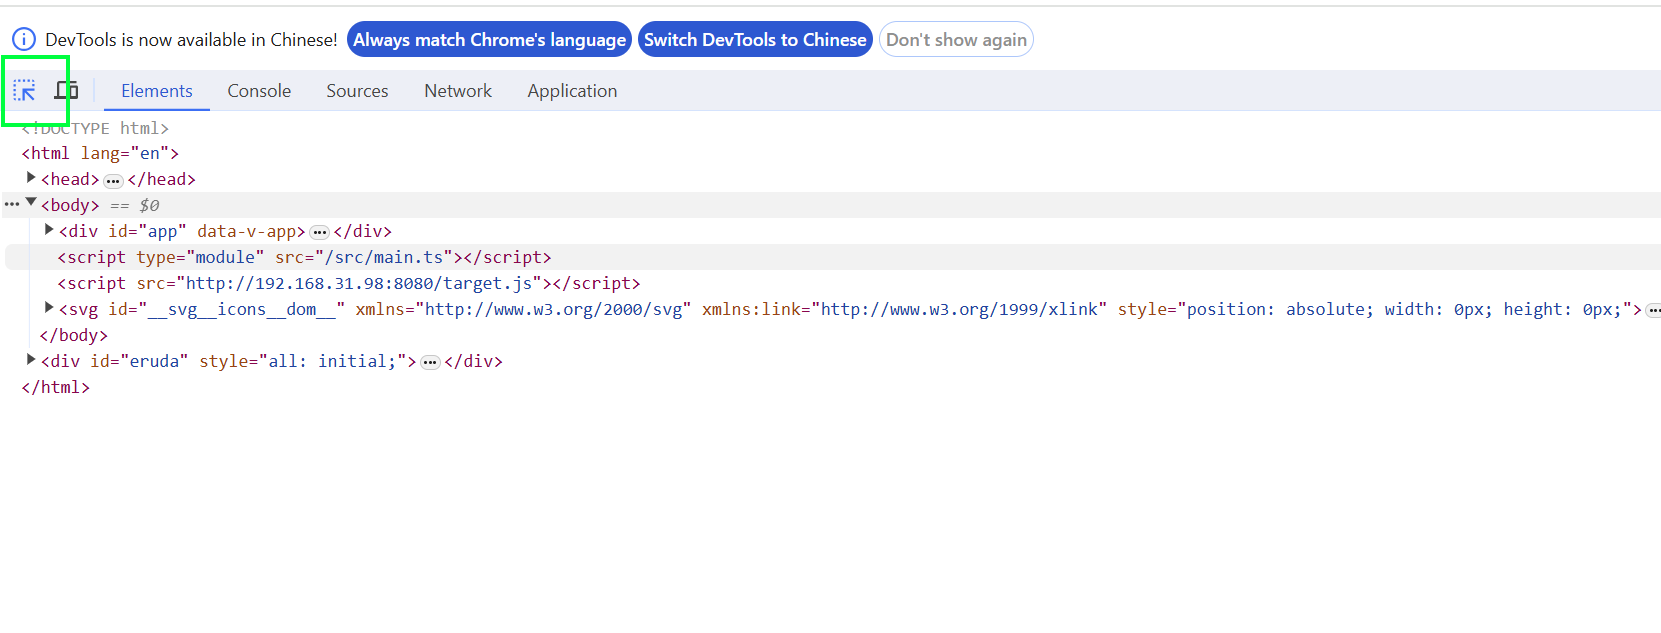Viewport: 1661px width, 633px height.
Task: Select the target.js script line
Action: tap(348, 283)
